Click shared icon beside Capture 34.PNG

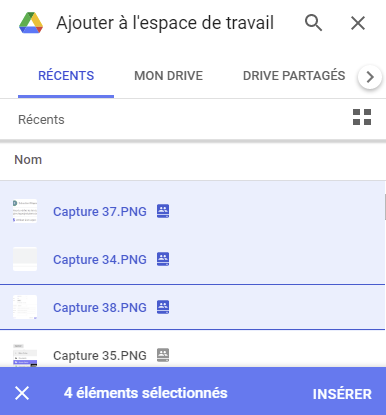pos(163,259)
